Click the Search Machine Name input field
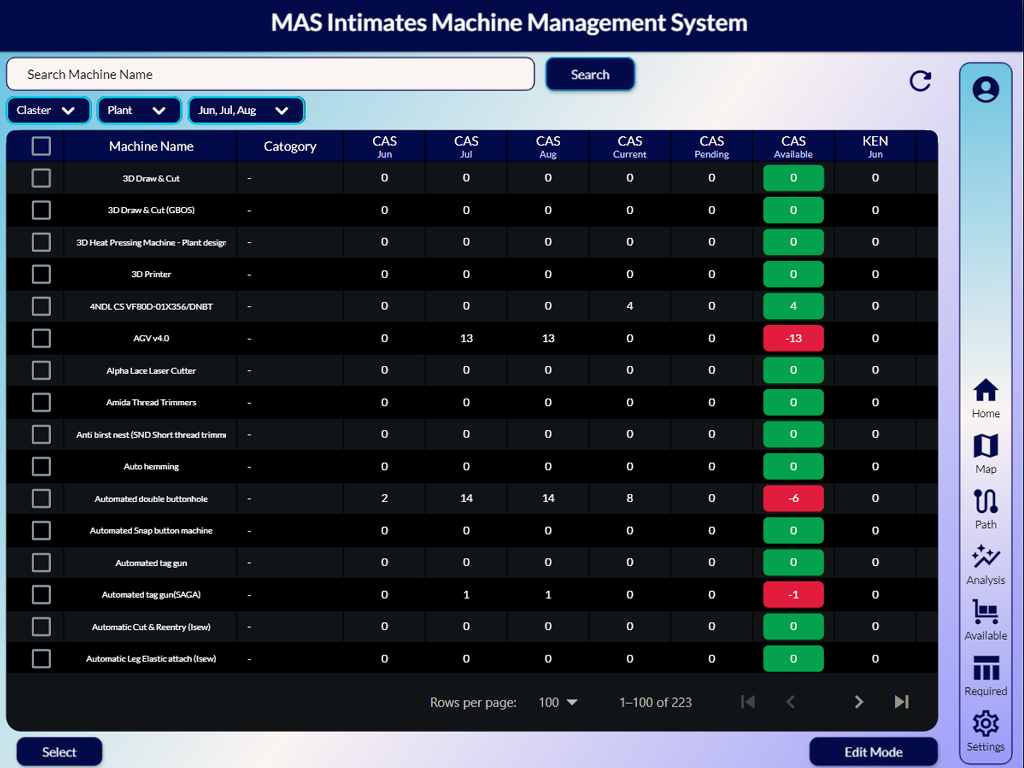1024x768 pixels. pos(270,74)
